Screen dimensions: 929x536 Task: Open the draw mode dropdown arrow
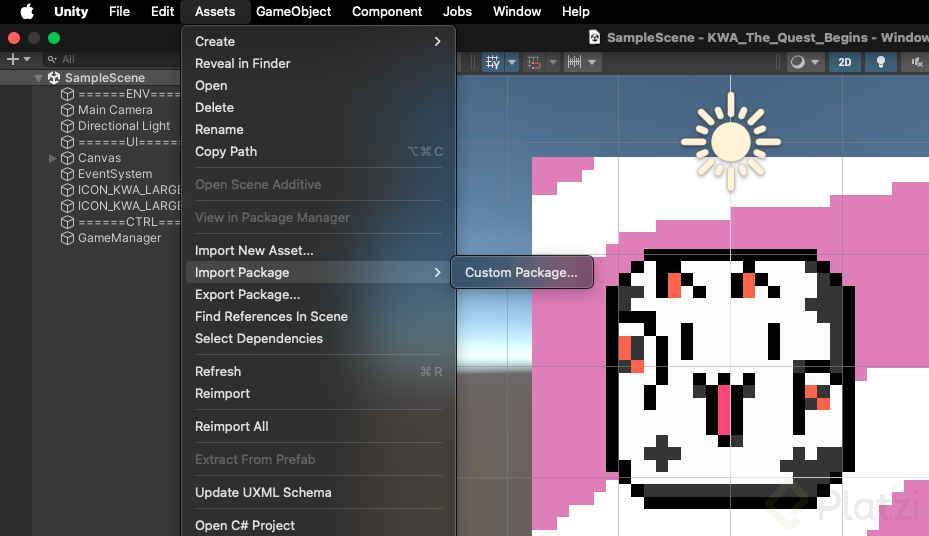815,62
